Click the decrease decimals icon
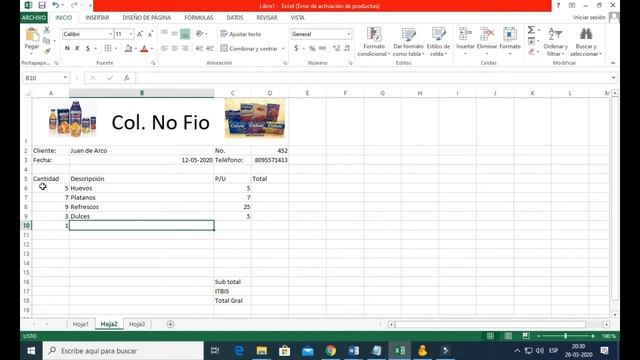 [x=347, y=49]
